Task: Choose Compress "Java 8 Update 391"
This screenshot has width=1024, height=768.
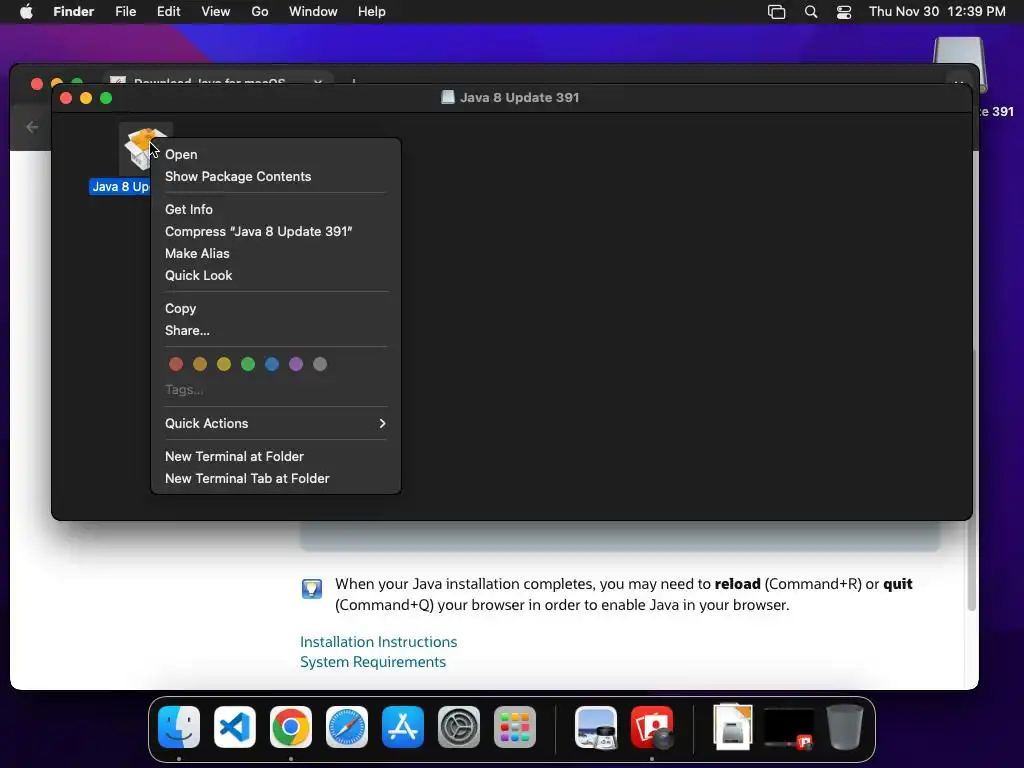Action: point(276,231)
